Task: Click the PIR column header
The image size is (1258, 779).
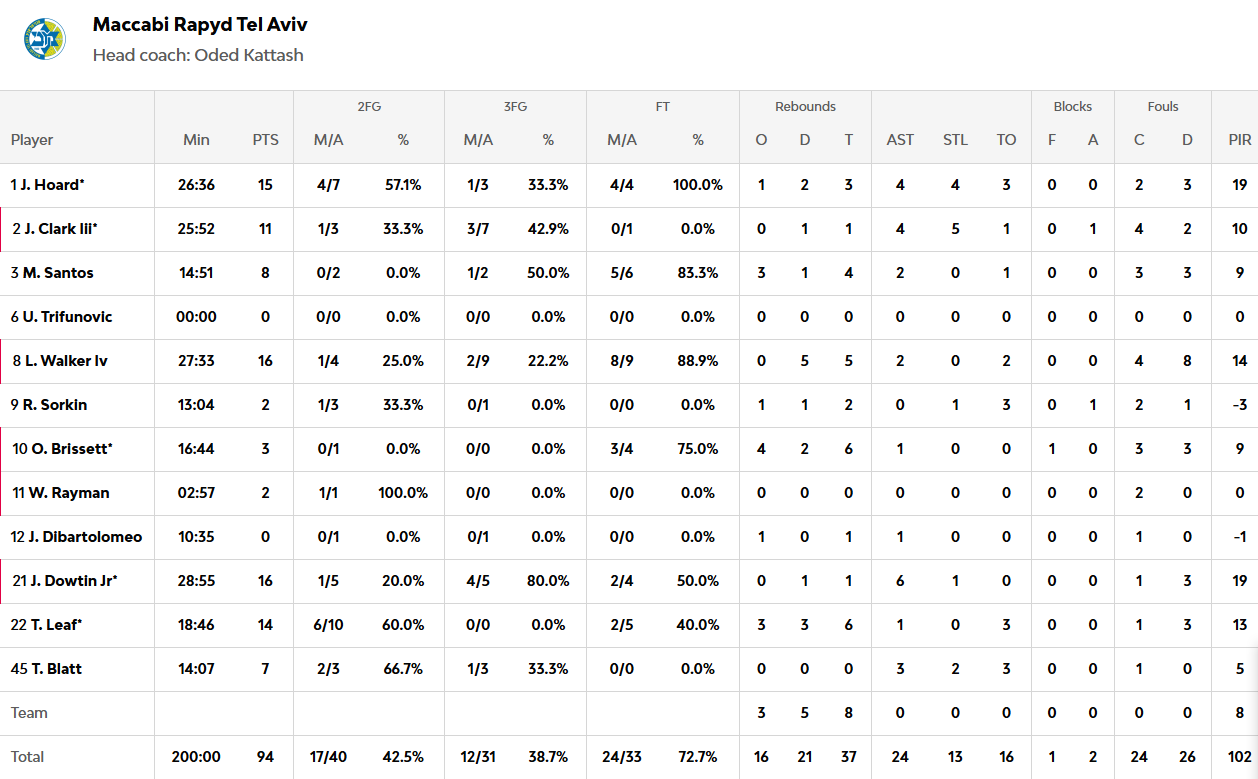Action: tap(1240, 140)
